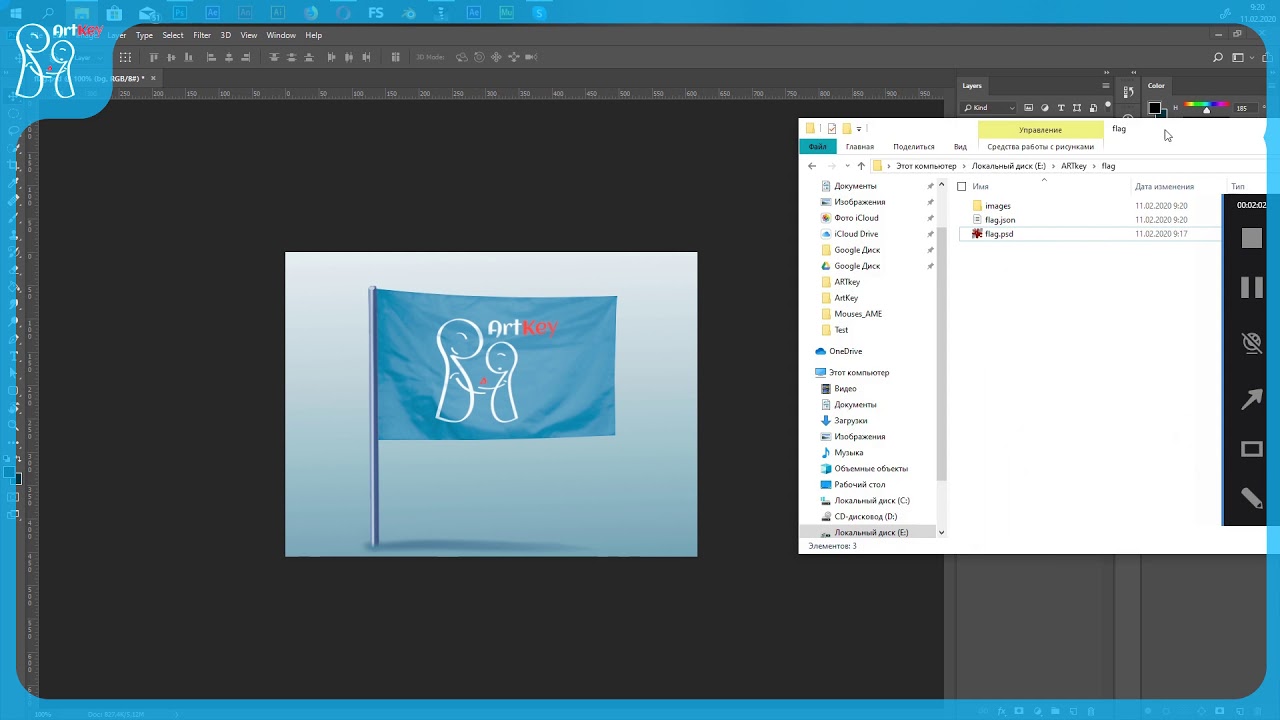Open the 3D menu
This screenshot has width=1280, height=720.
226,35
